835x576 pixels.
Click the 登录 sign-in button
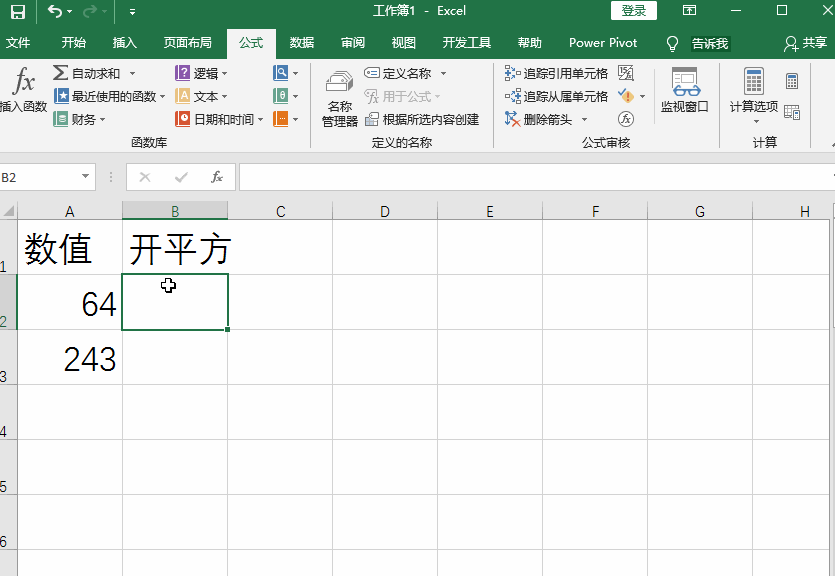coord(634,11)
